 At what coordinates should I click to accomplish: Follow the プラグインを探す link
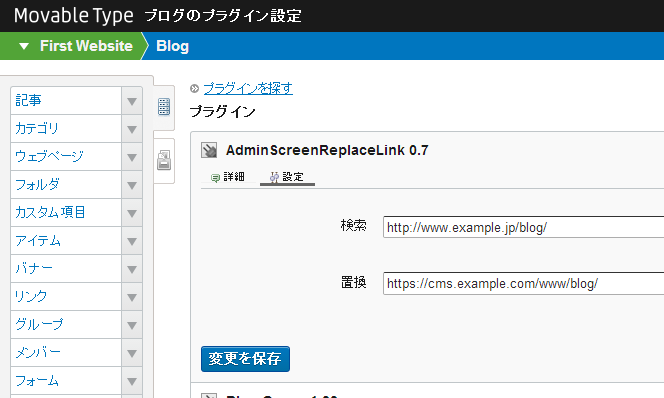coord(248,88)
